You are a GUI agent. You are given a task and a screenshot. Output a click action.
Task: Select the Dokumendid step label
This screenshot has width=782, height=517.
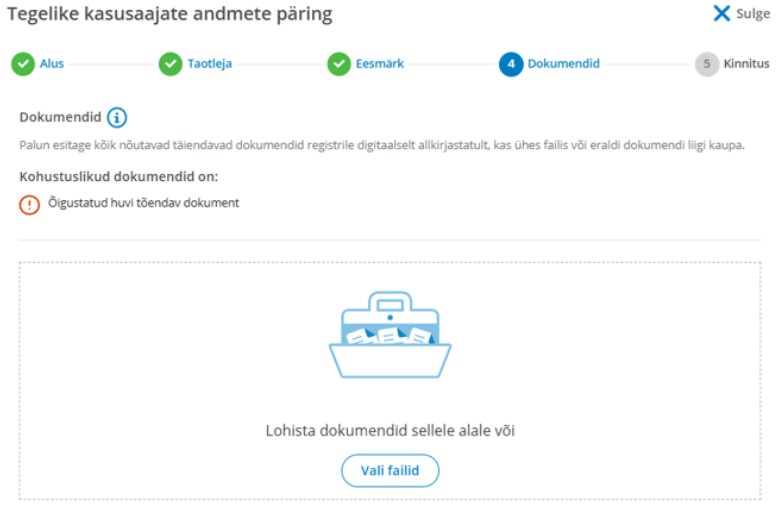(x=564, y=64)
